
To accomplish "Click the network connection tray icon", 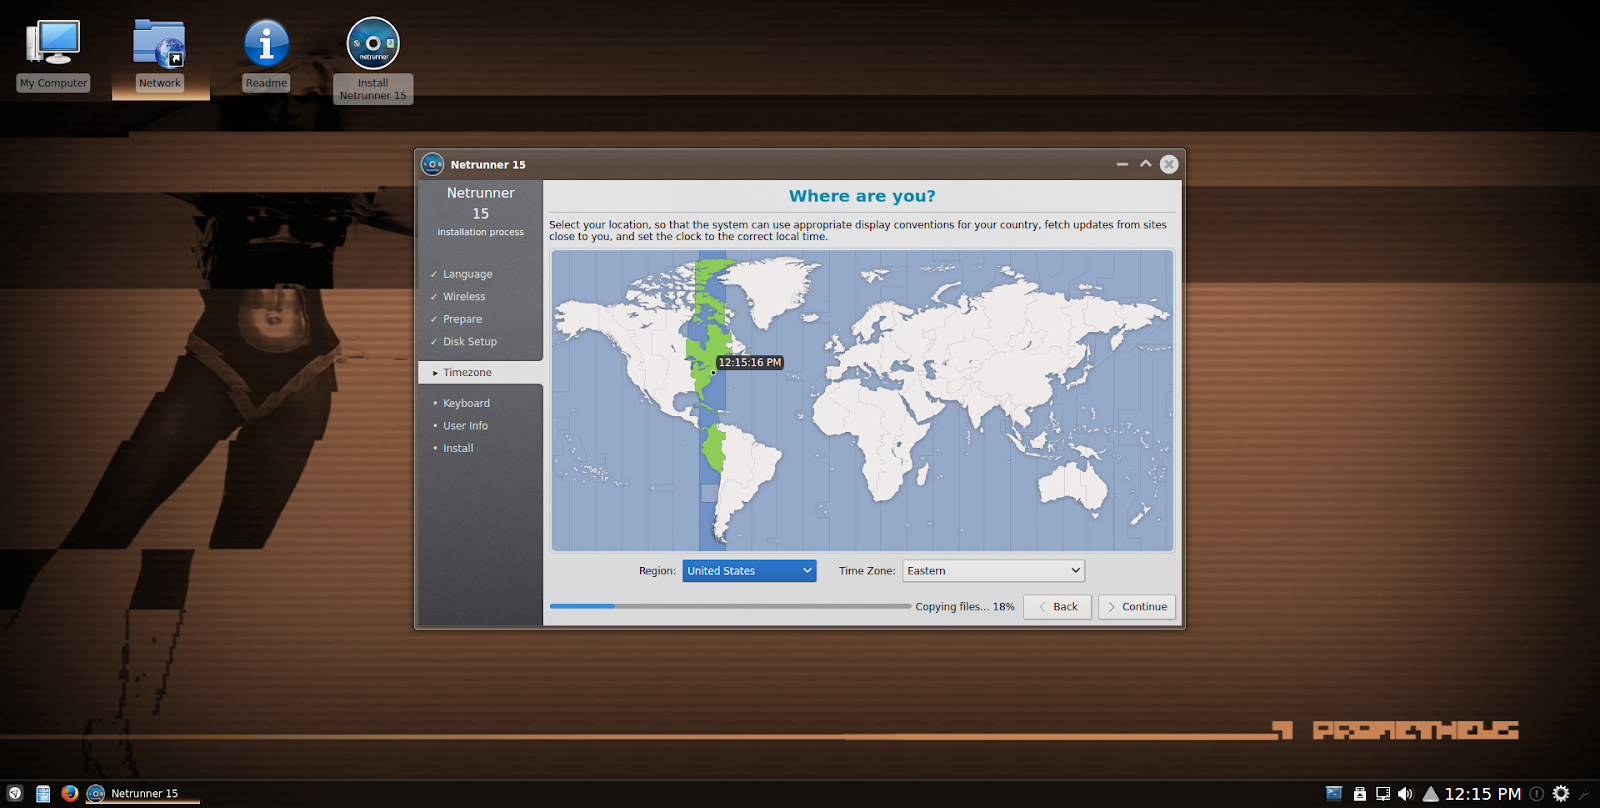I will 1383,793.
